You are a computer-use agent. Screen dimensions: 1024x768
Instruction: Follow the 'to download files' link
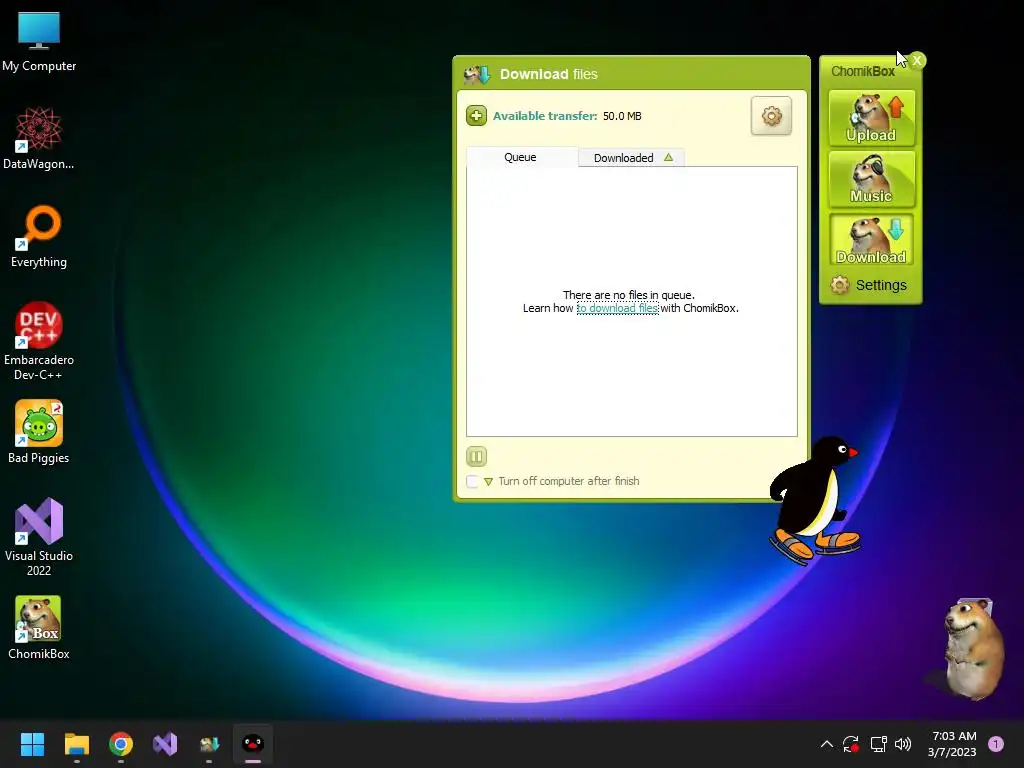tap(617, 308)
